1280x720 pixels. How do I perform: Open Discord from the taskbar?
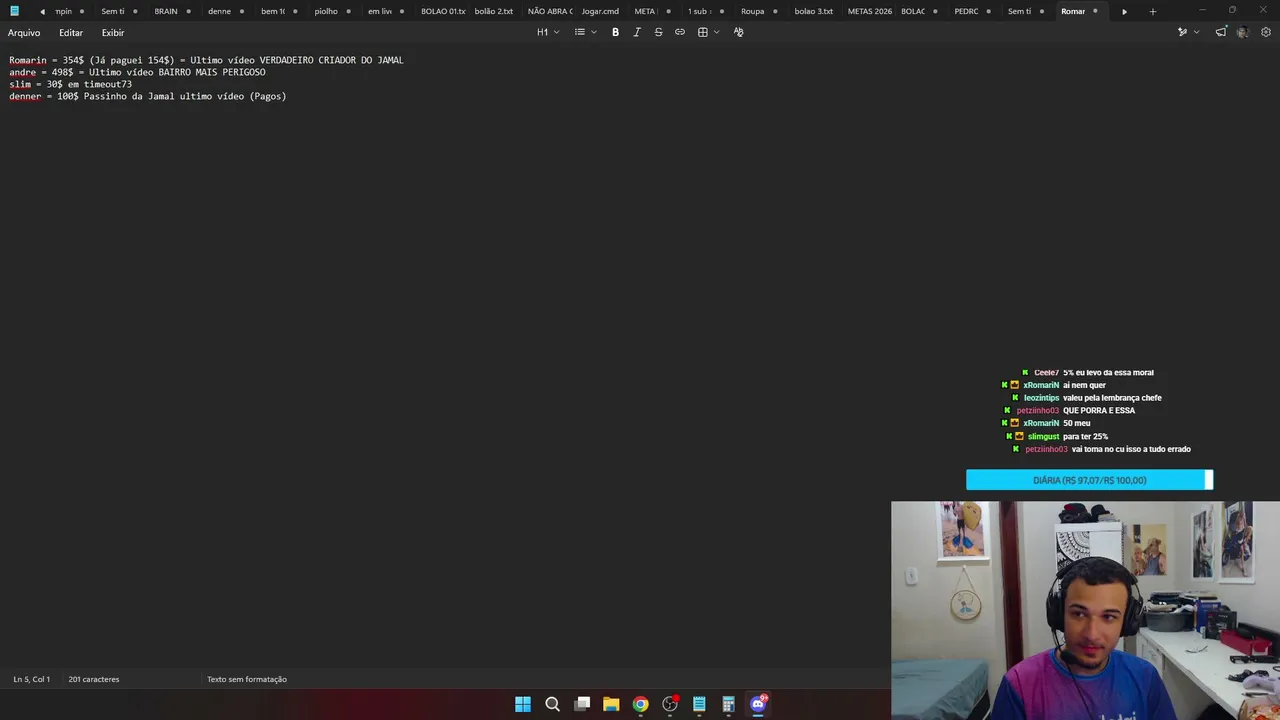(x=758, y=704)
